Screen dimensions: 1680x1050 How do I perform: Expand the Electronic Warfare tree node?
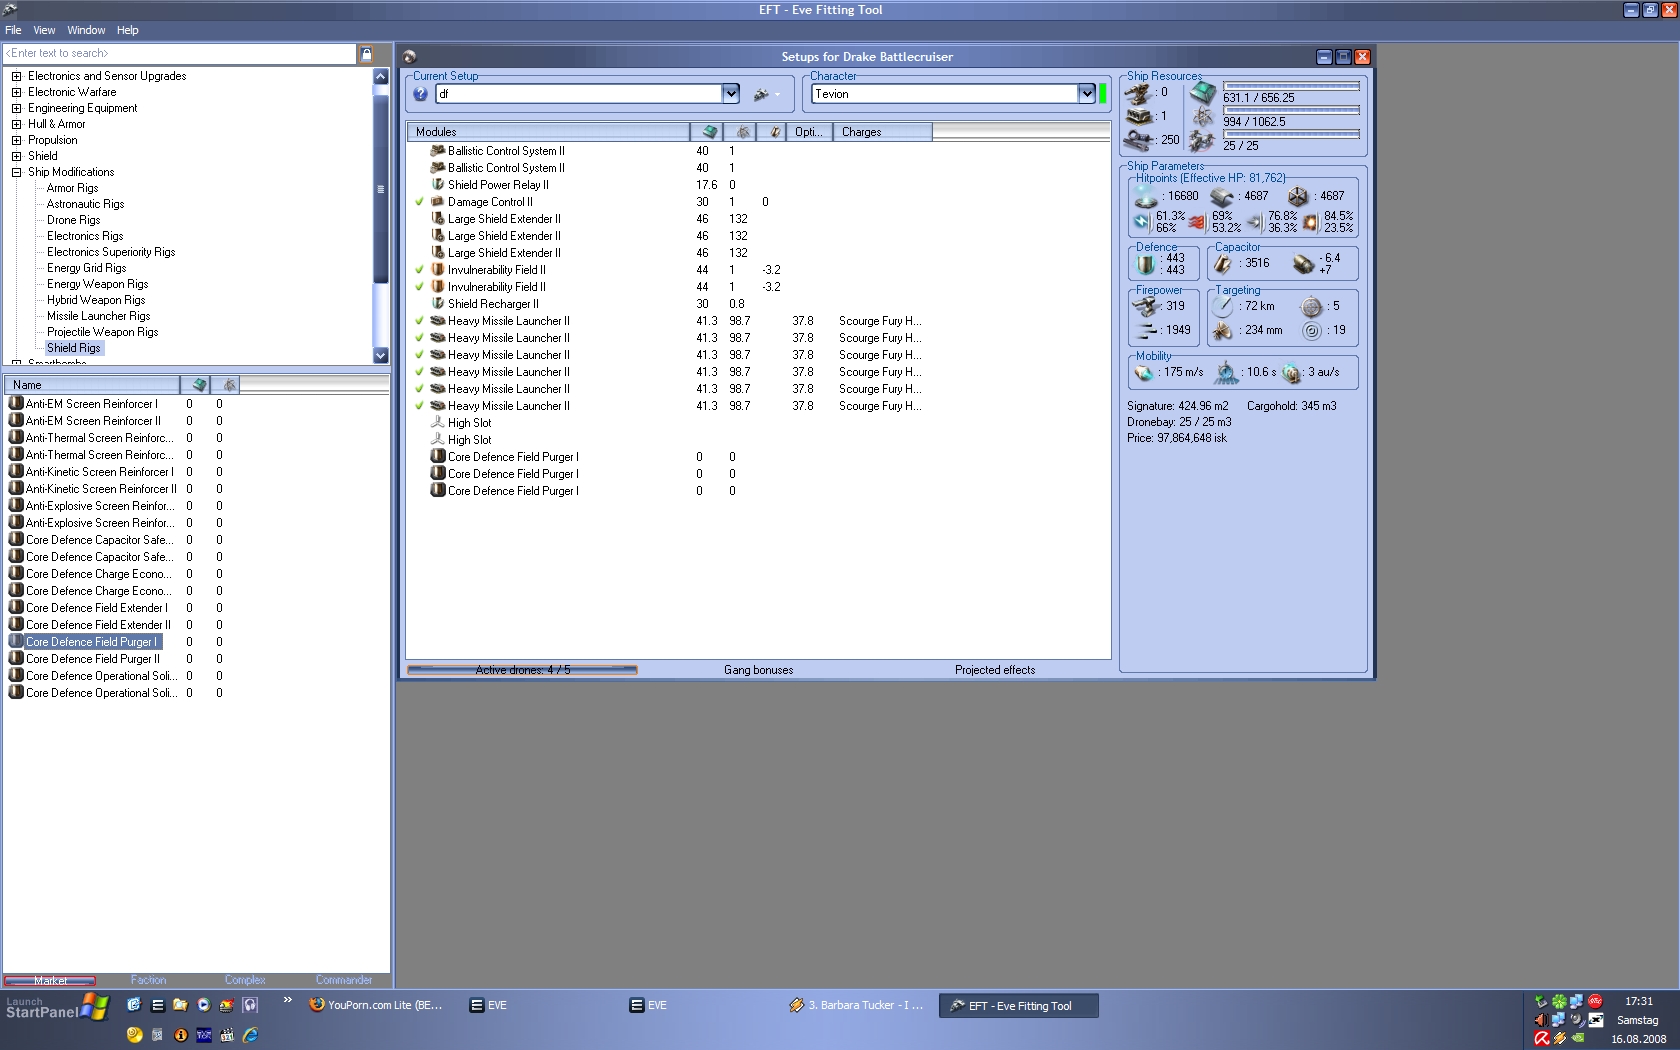click(x=16, y=92)
